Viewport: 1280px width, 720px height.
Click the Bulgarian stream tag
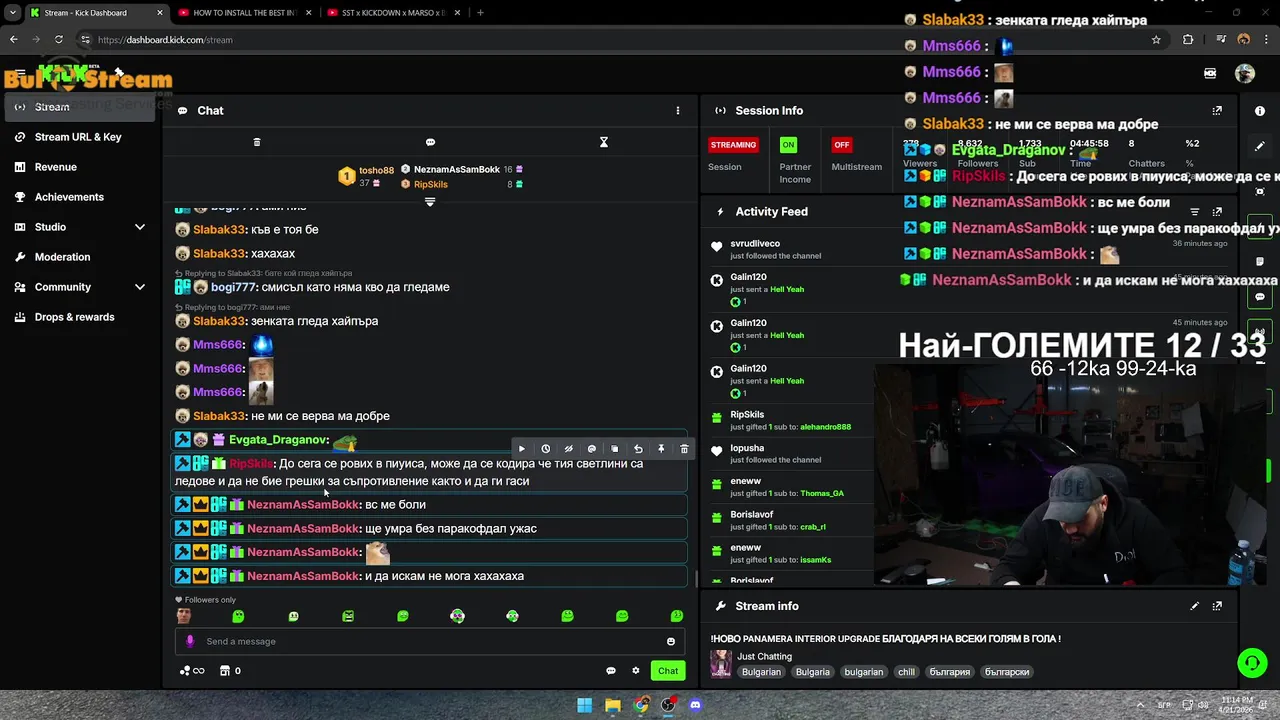(761, 672)
